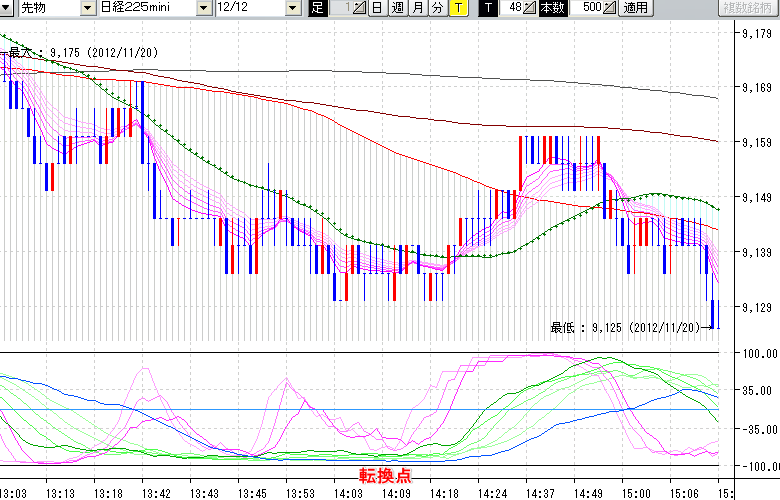Click inside the 500 bar count field
Image resolution: width=780 pixels, height=500 pixels.
pyautogui.click(x=588, y=8)
